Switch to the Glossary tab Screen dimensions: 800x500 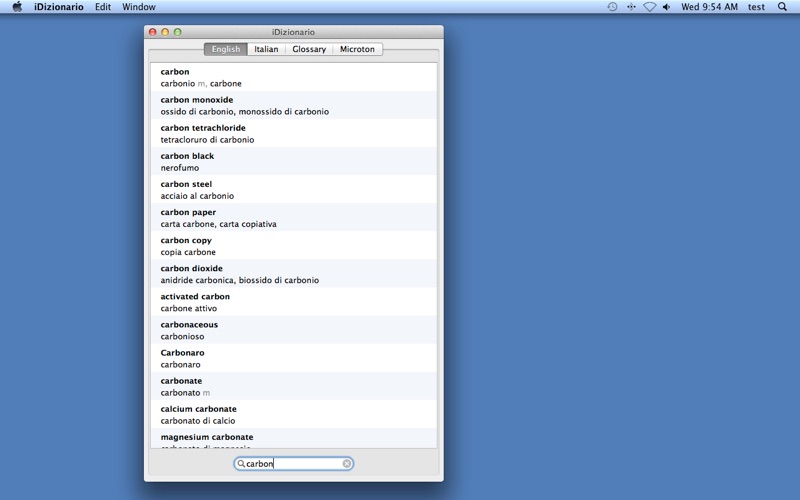309,49
